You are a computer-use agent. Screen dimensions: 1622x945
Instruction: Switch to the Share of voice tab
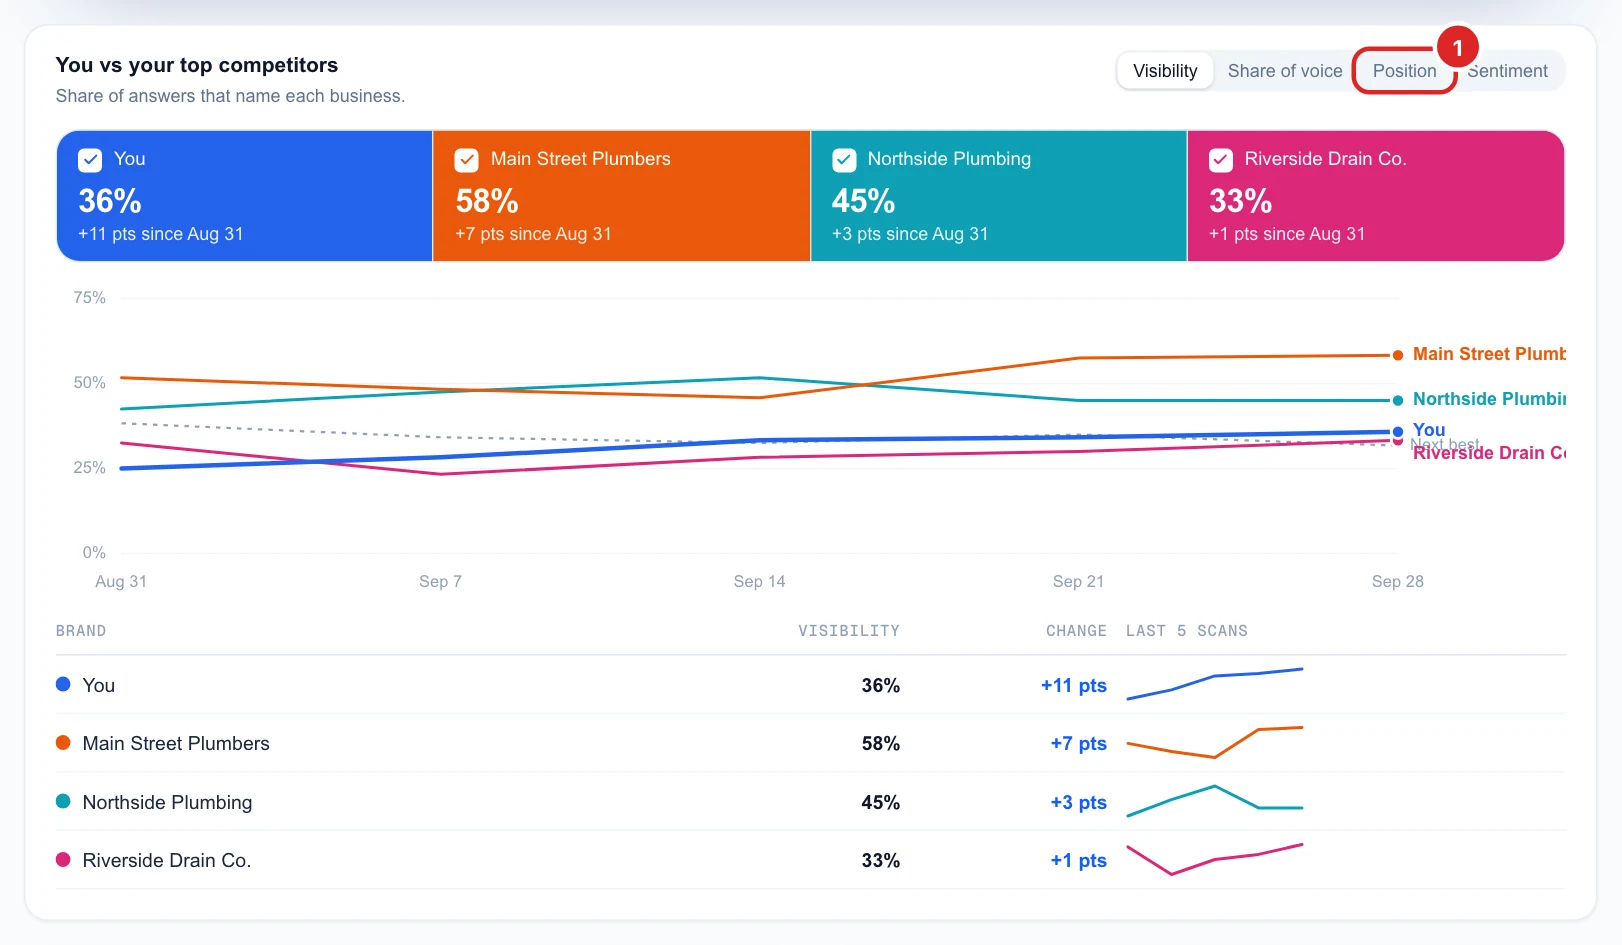1285,71
